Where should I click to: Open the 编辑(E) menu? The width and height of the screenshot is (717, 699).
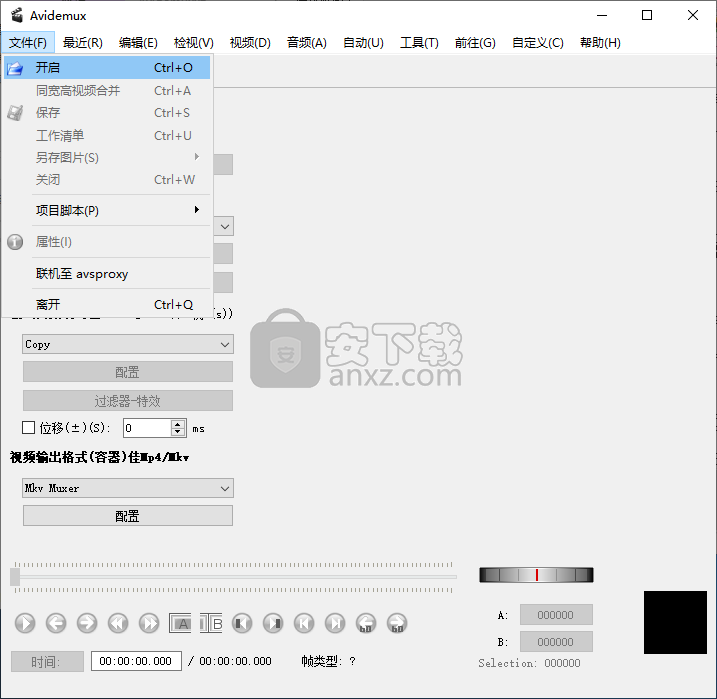click(138, 43)
